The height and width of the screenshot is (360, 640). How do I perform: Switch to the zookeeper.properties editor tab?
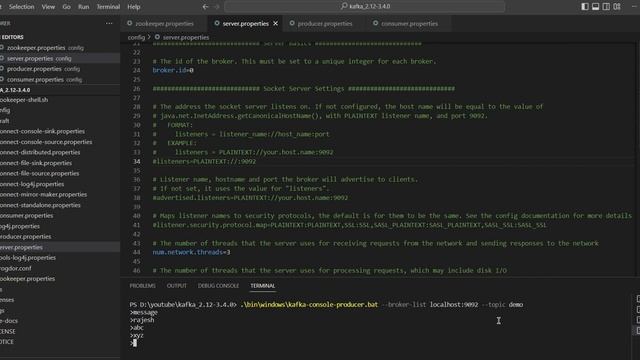pos(164,24)
